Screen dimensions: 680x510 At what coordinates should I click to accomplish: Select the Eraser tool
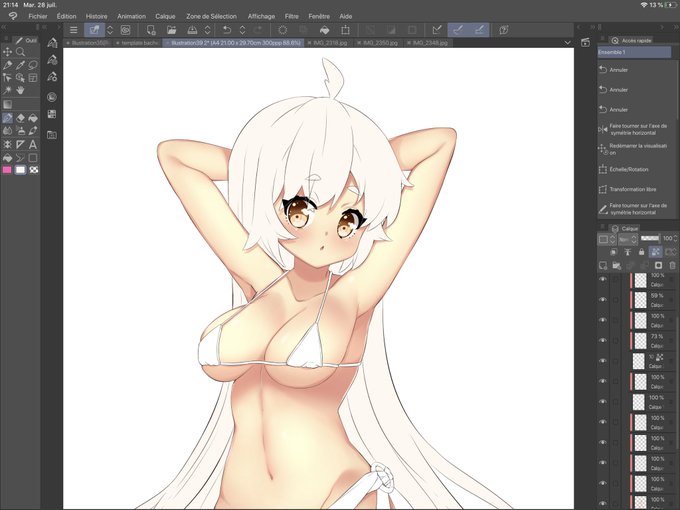click(x=20, y=118)
